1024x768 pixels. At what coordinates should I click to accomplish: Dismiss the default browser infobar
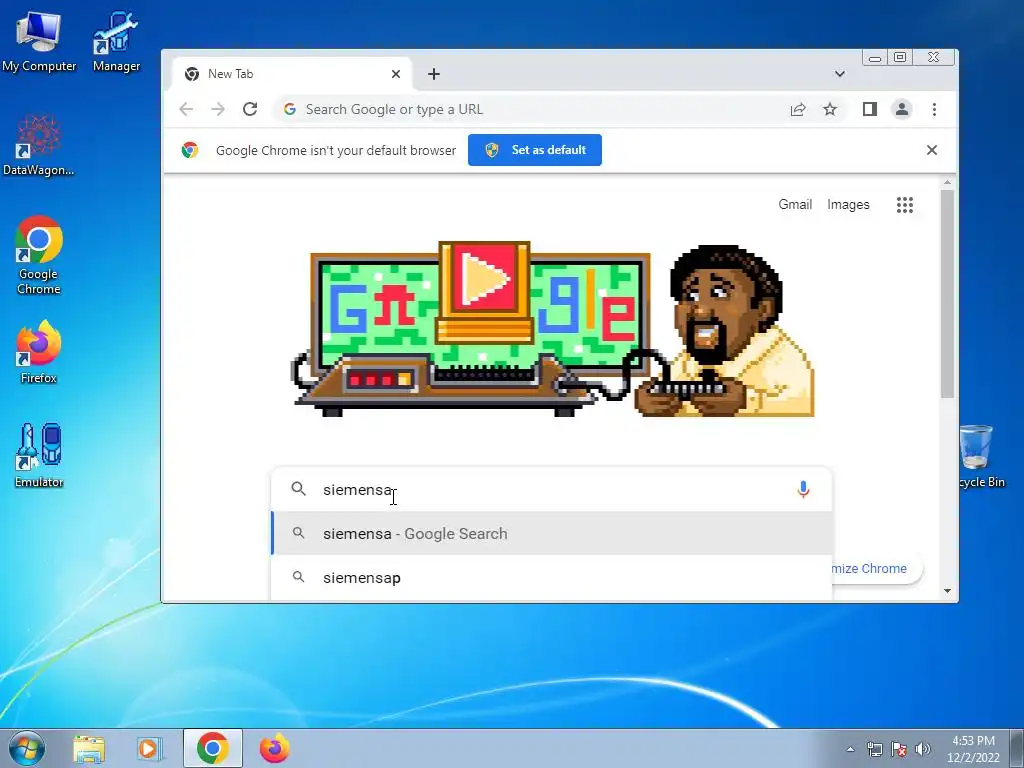coord(932,150)
